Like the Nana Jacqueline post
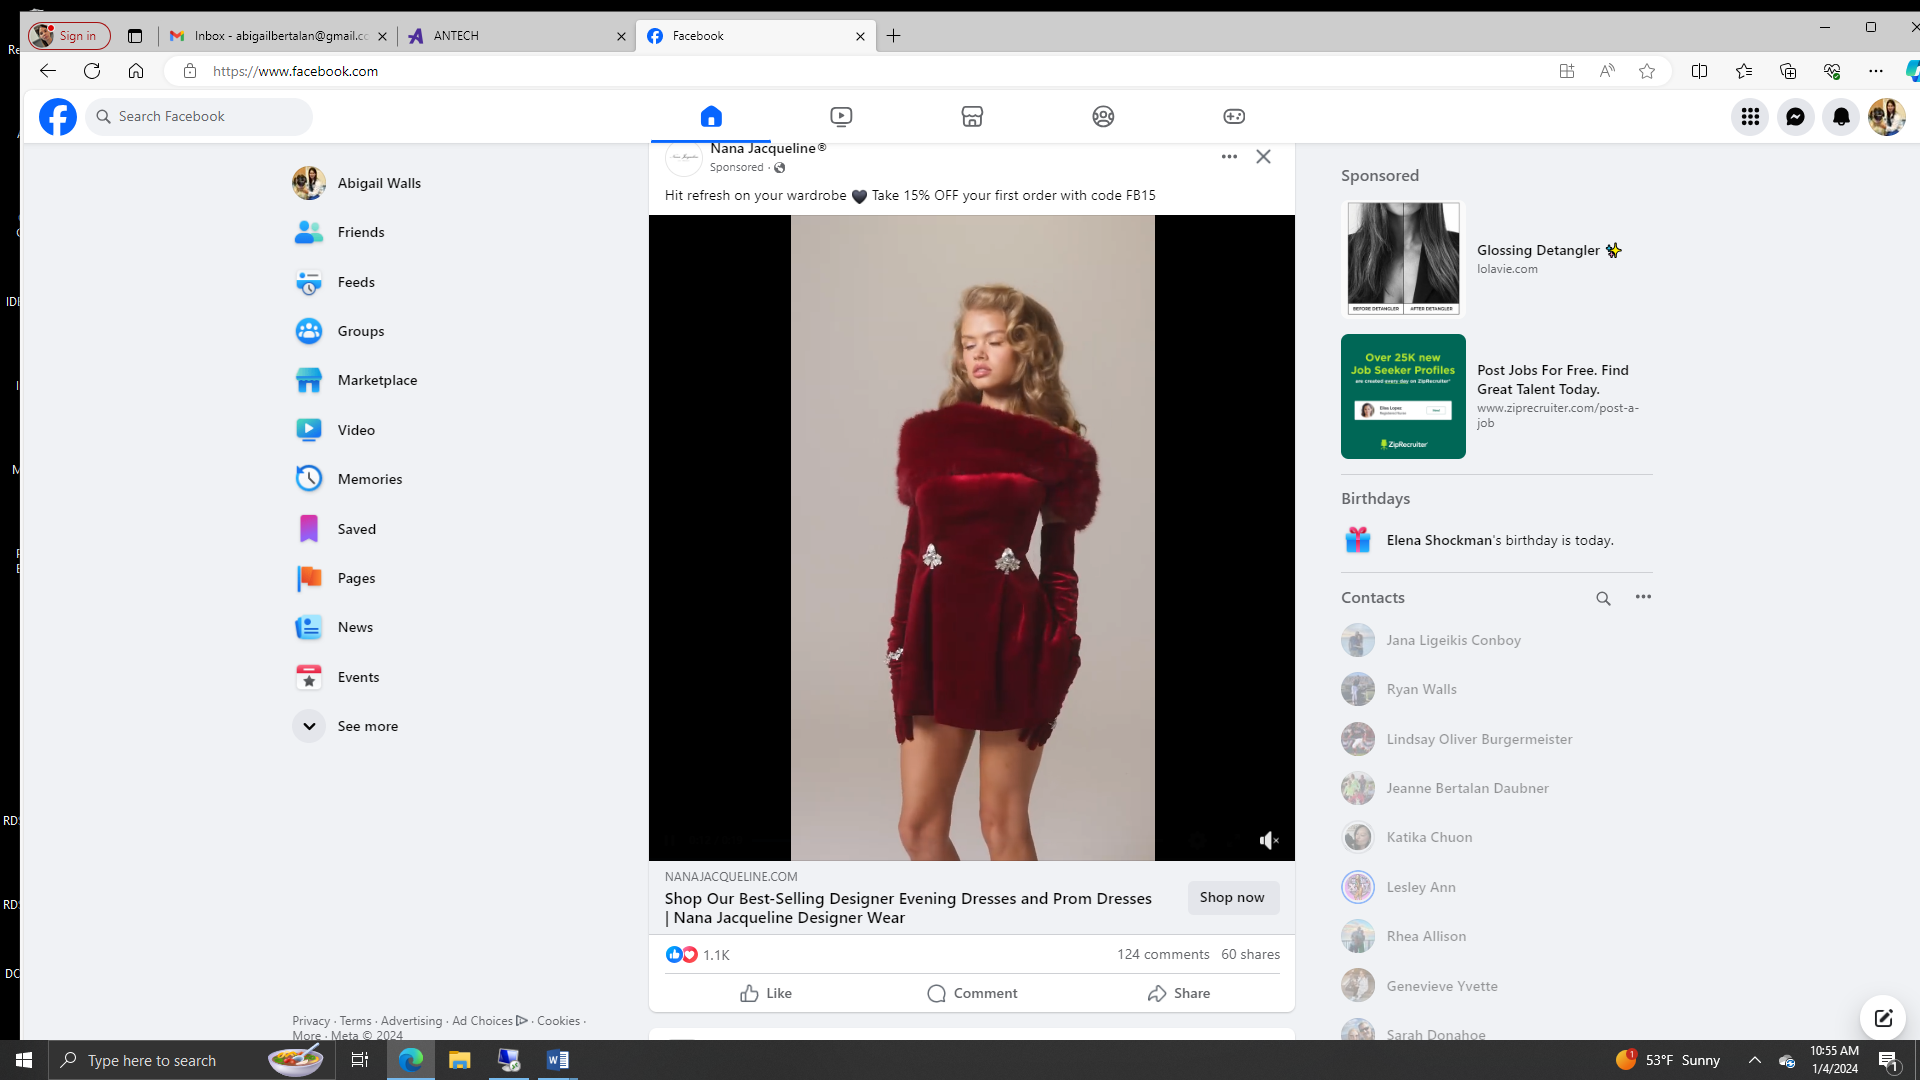Image resolution: width=1920 pixels, height=1080 pixels. click(766, 993)
